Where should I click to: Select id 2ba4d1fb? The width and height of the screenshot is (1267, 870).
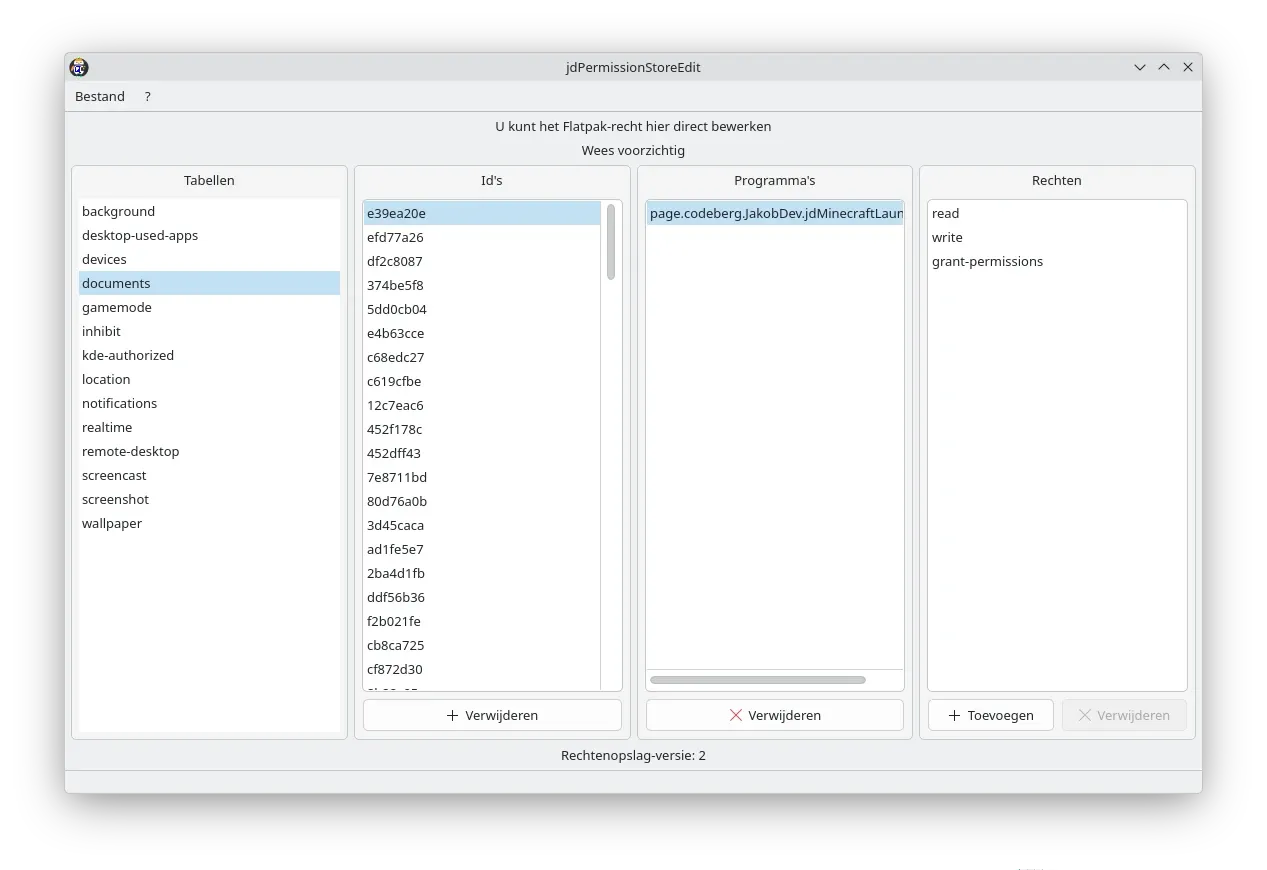click(482, 573)
